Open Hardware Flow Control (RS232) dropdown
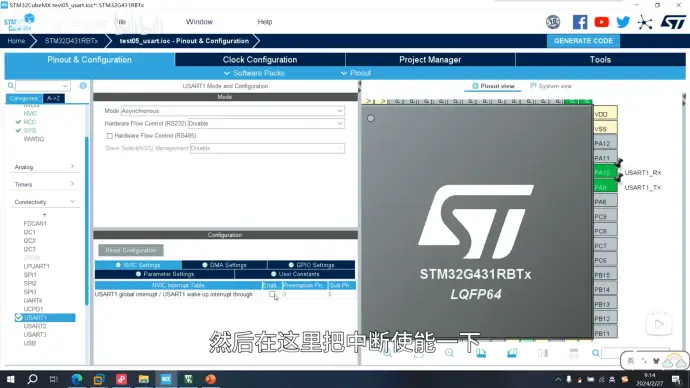 click(266, 124)
